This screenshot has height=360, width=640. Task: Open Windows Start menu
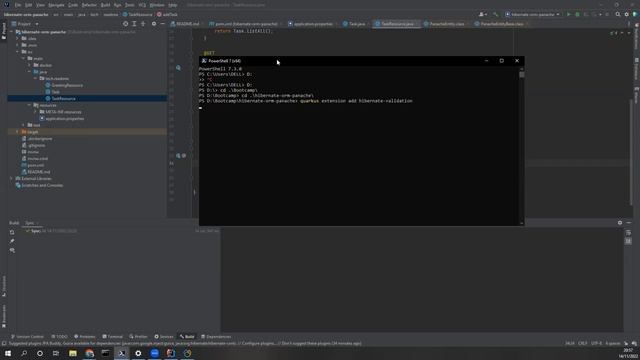tap(8, 353)
